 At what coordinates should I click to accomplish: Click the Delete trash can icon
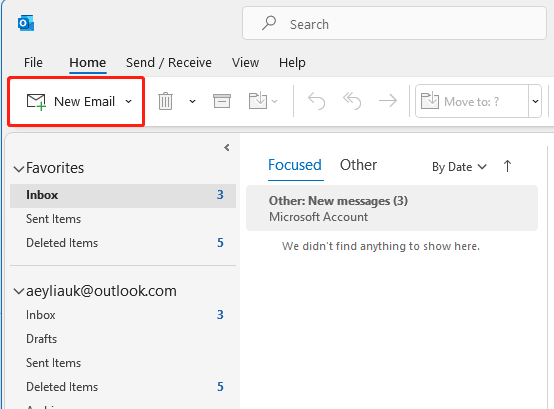[165, 101]
